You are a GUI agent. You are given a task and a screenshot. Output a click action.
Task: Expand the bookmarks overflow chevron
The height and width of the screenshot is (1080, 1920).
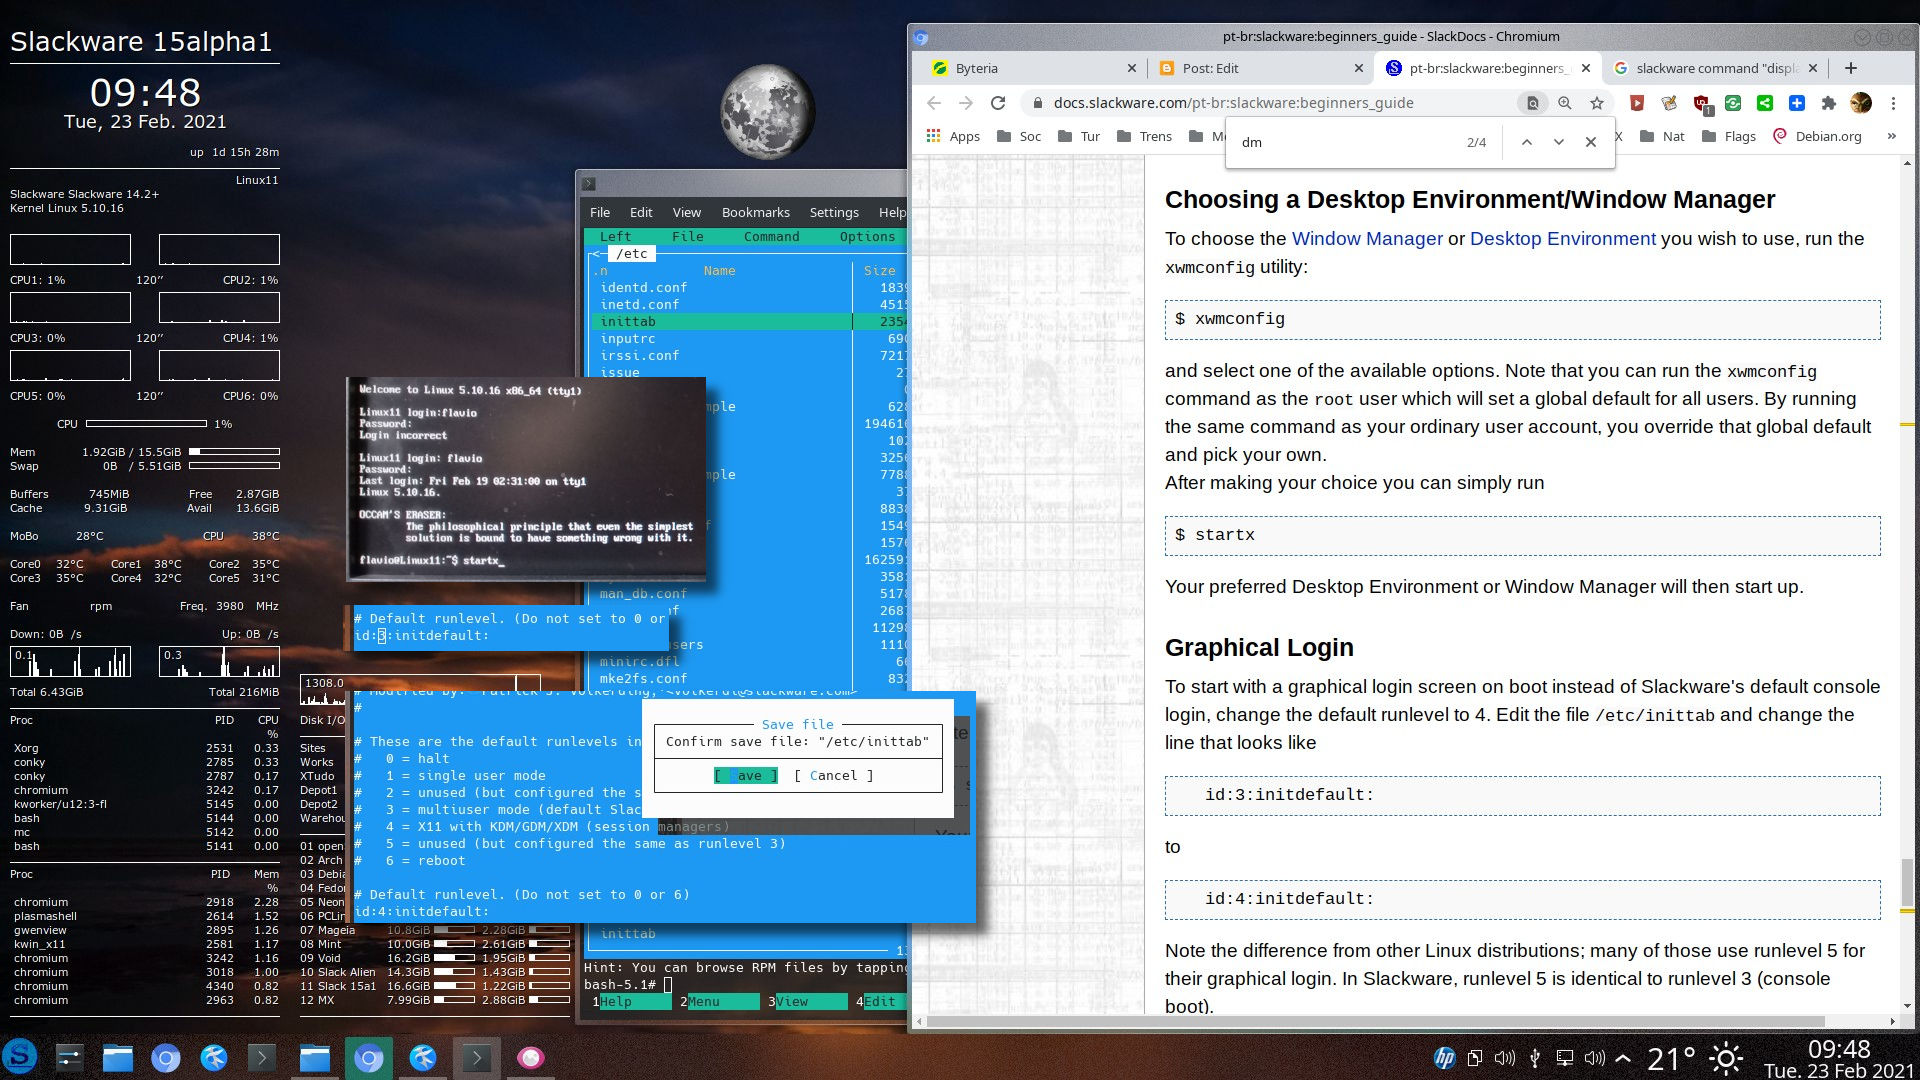(1891, 136)
